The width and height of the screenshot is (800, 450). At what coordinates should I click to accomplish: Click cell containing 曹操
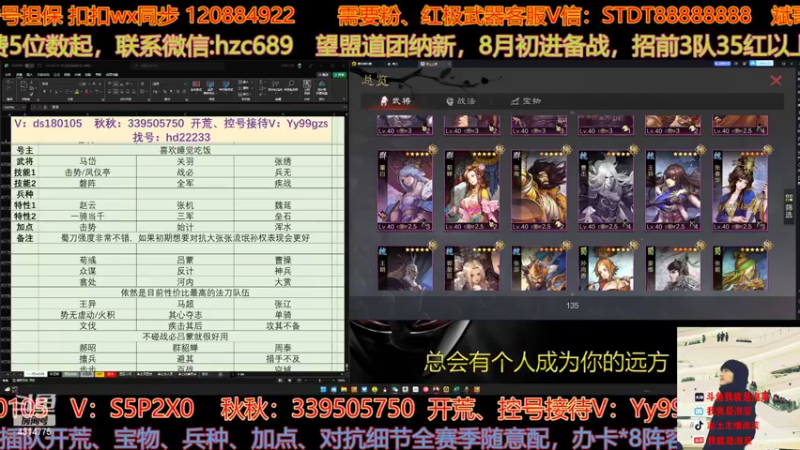coord(283,260)
